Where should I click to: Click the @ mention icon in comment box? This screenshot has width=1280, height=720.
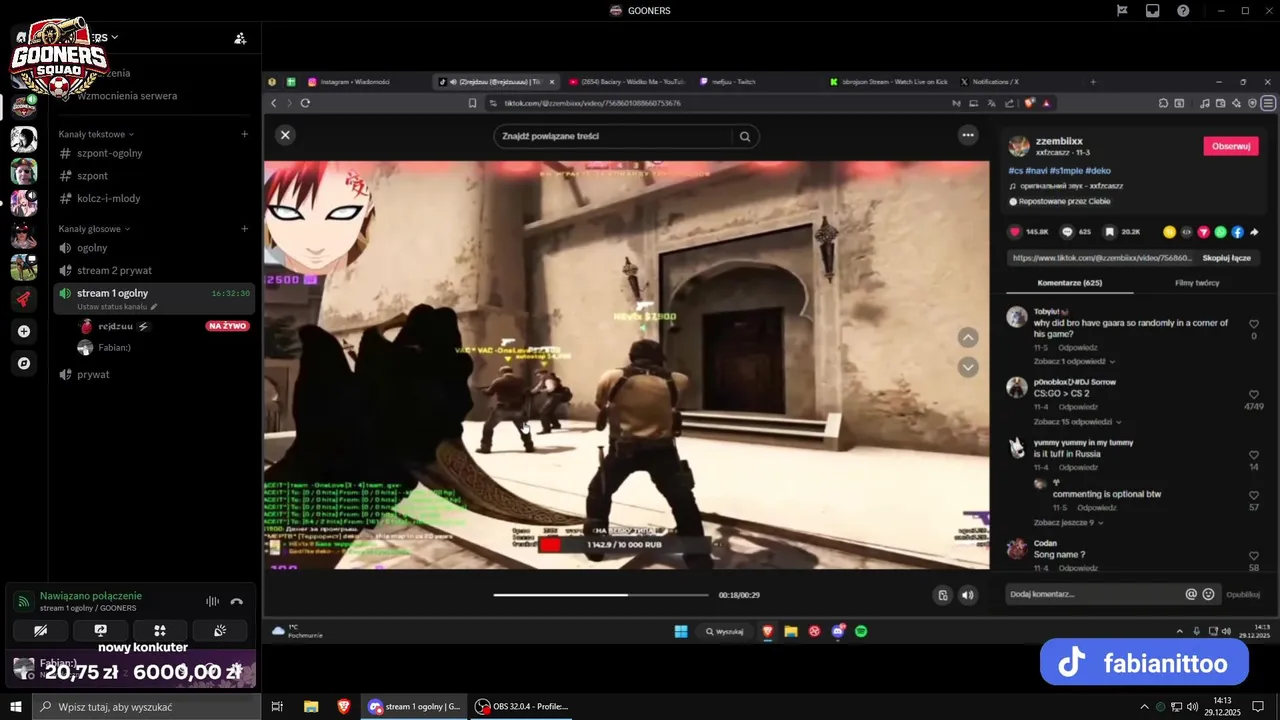[1191, 594]
